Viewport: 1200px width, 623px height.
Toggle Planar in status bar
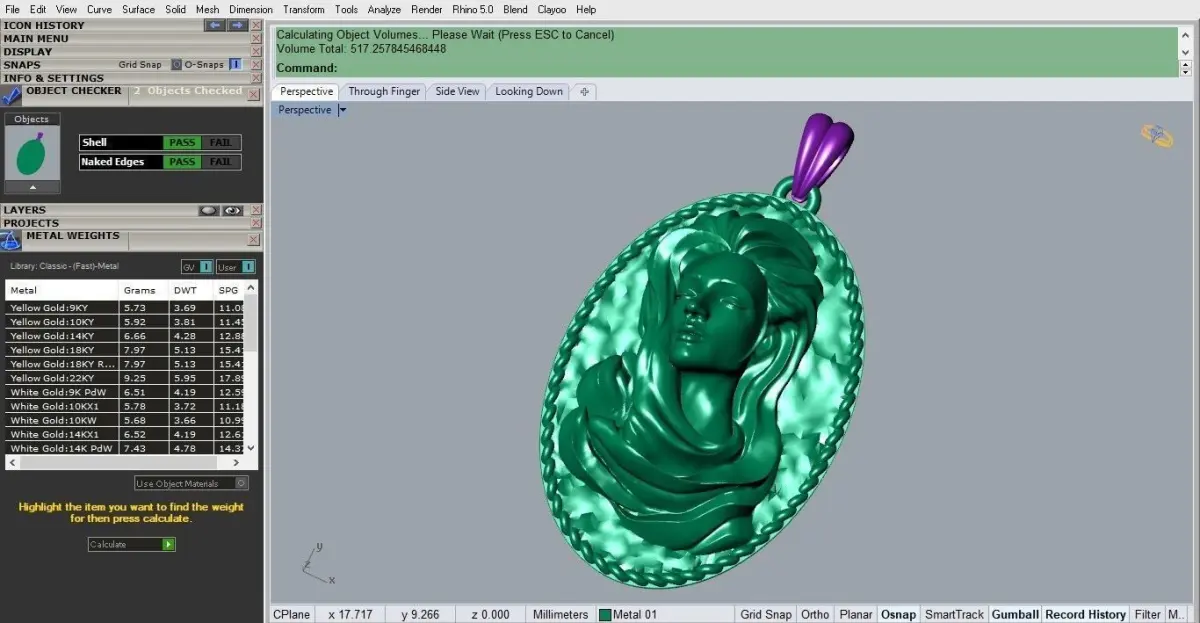pos(856,614)
